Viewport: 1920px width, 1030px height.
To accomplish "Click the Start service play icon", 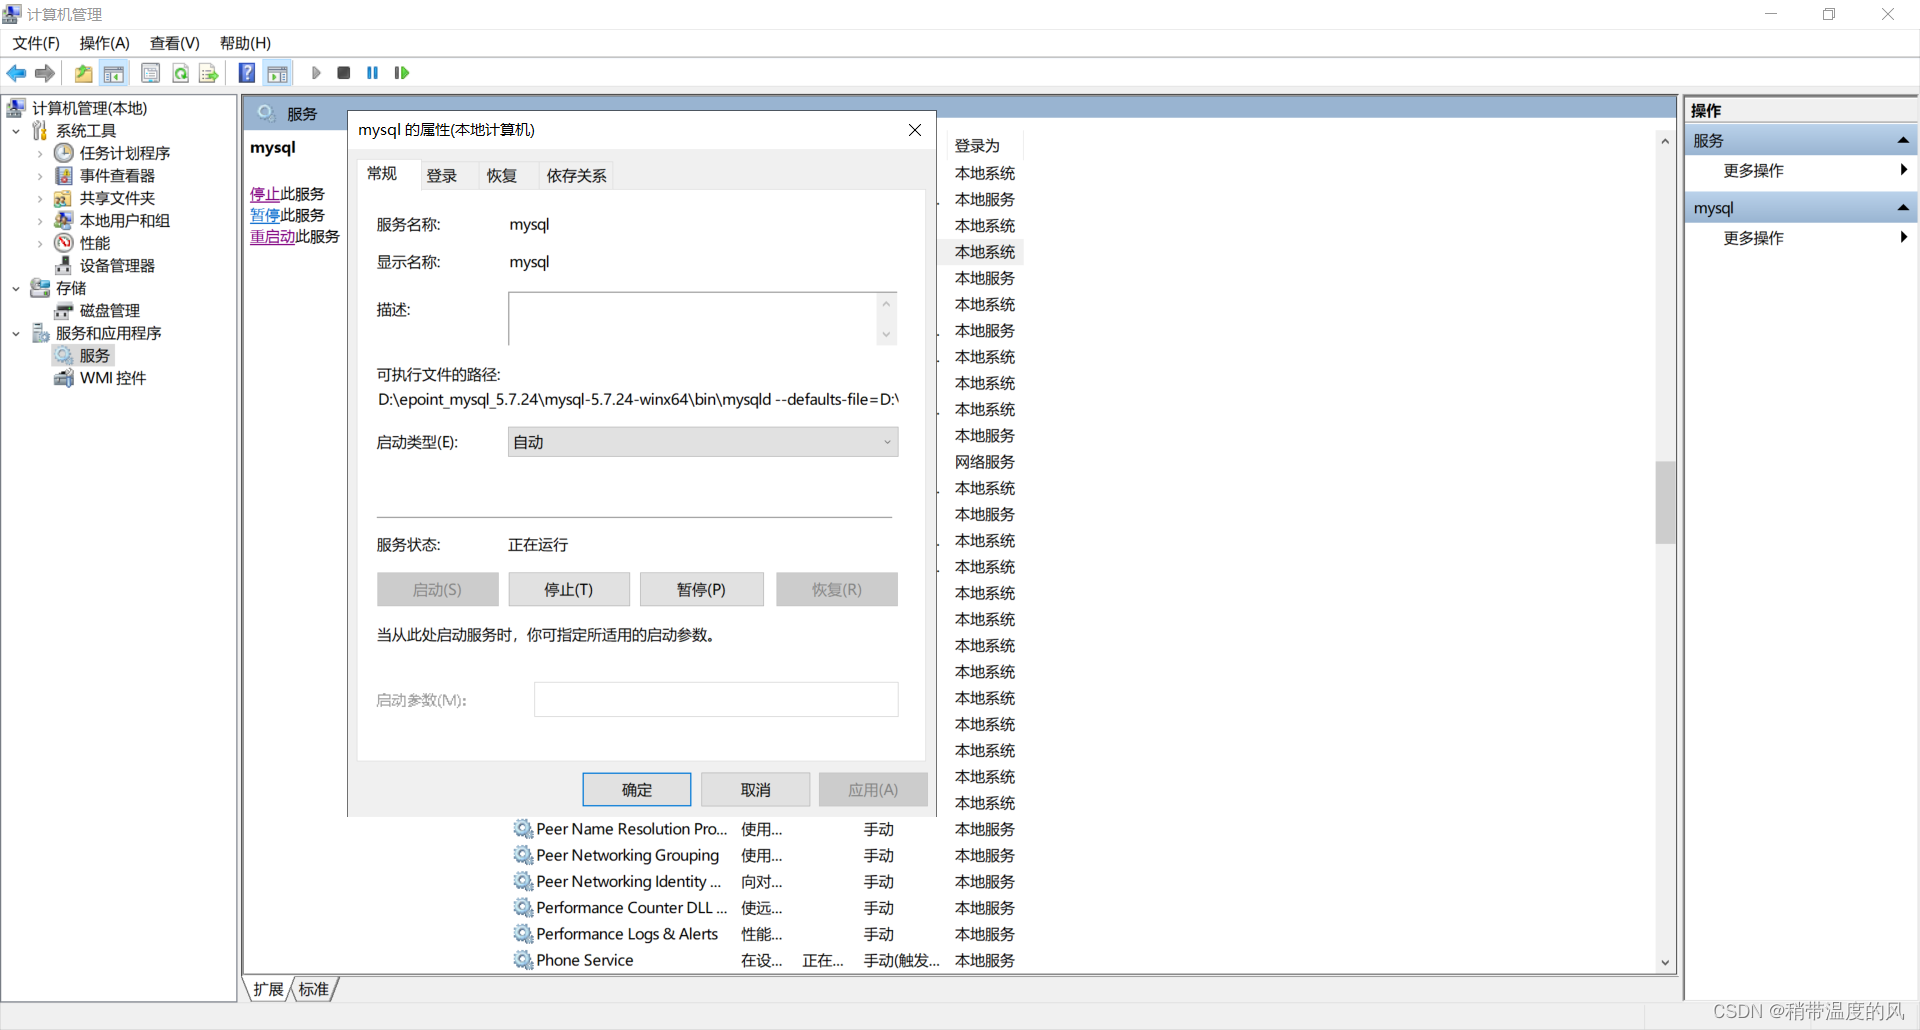I will point(316,73).
